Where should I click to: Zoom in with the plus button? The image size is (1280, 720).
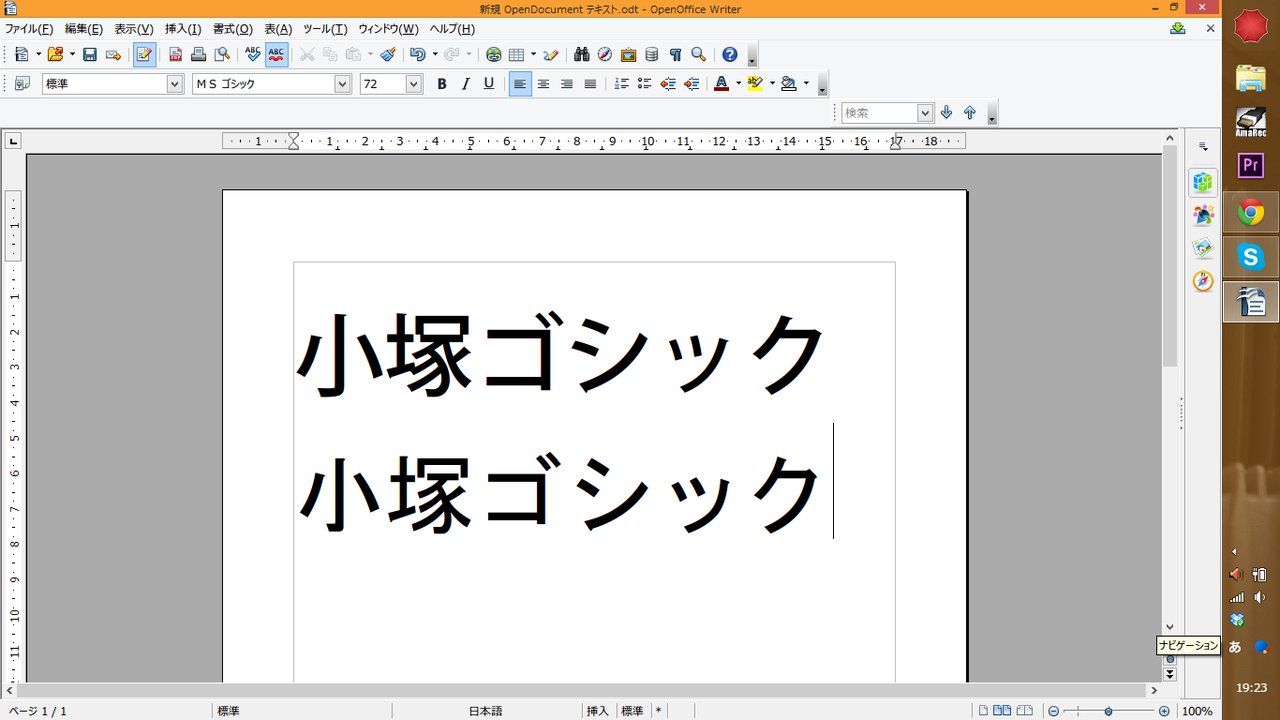coord(1164,711)
